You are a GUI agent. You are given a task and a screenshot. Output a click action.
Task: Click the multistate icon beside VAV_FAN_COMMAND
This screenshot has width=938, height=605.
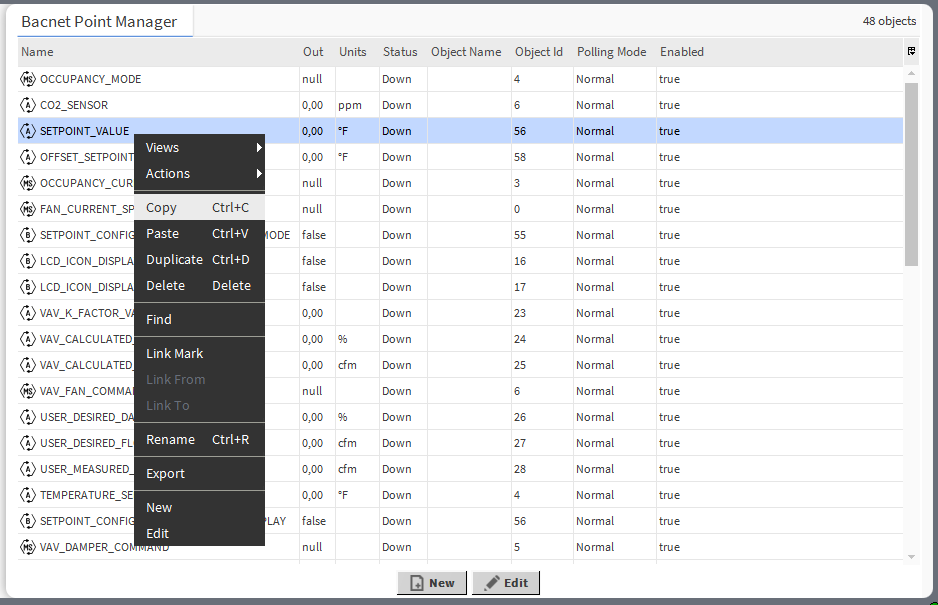tap(27, 390)
